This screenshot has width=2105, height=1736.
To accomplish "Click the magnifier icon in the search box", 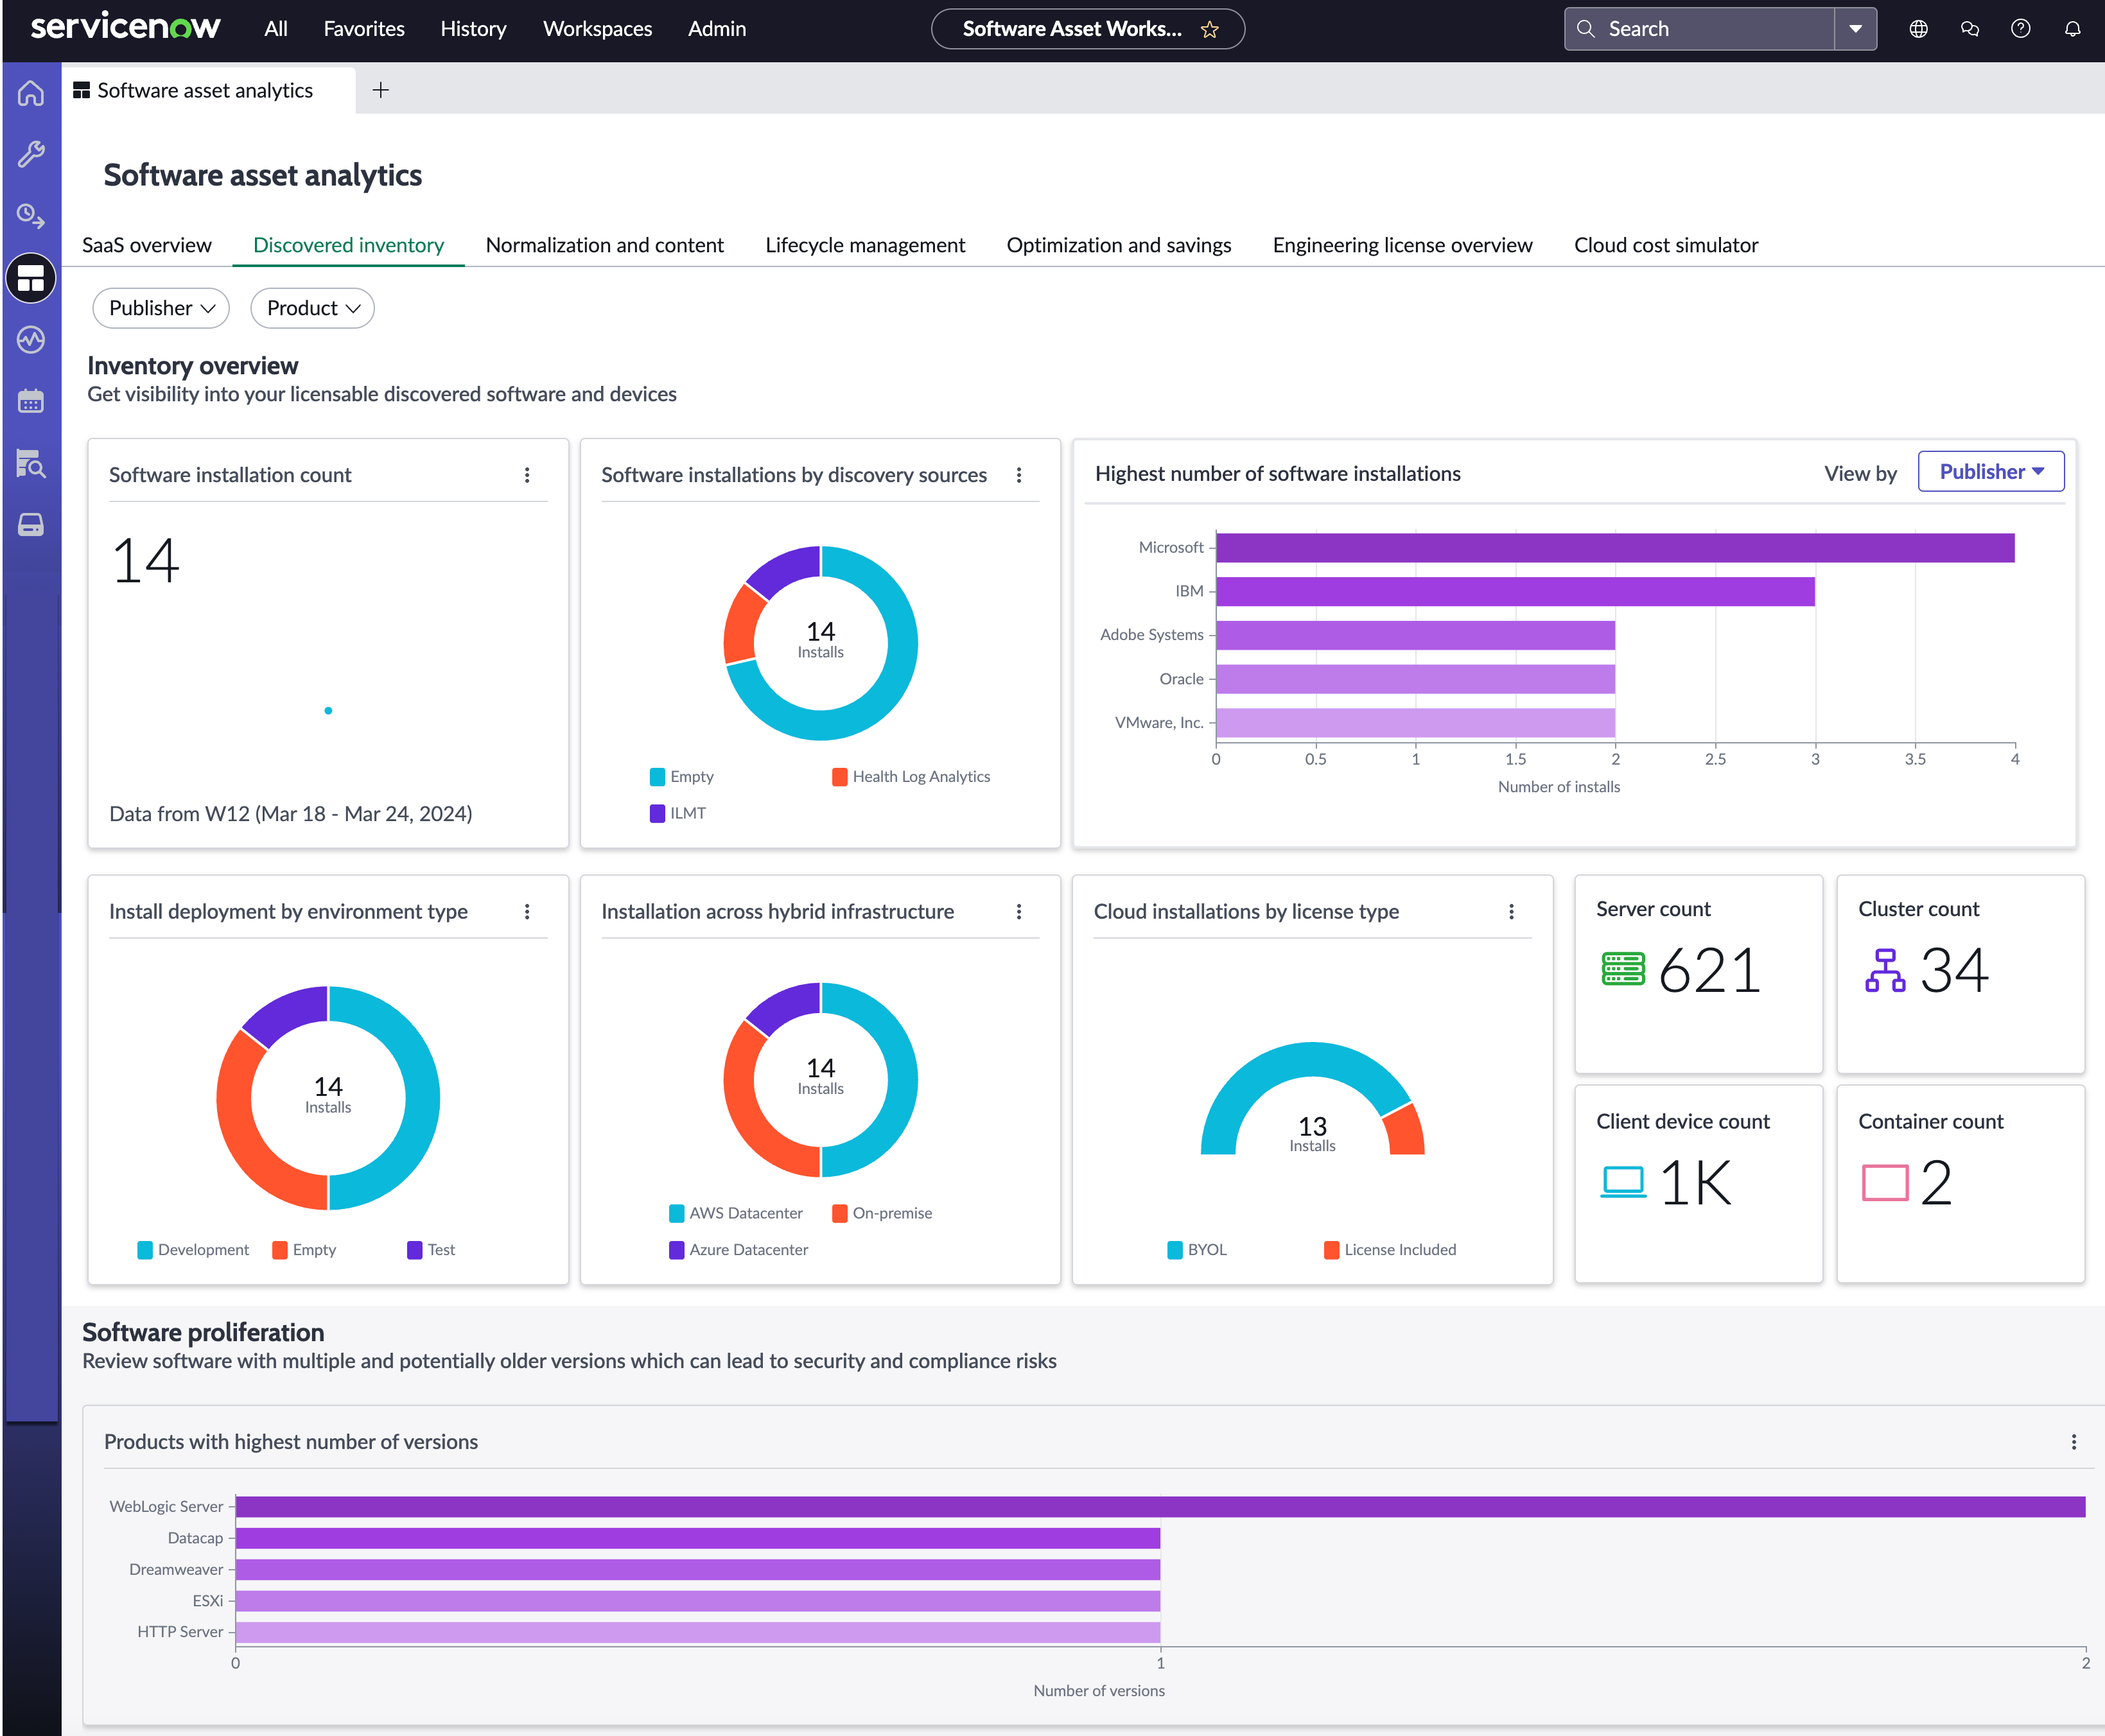I will click(x=1586, y=29).
